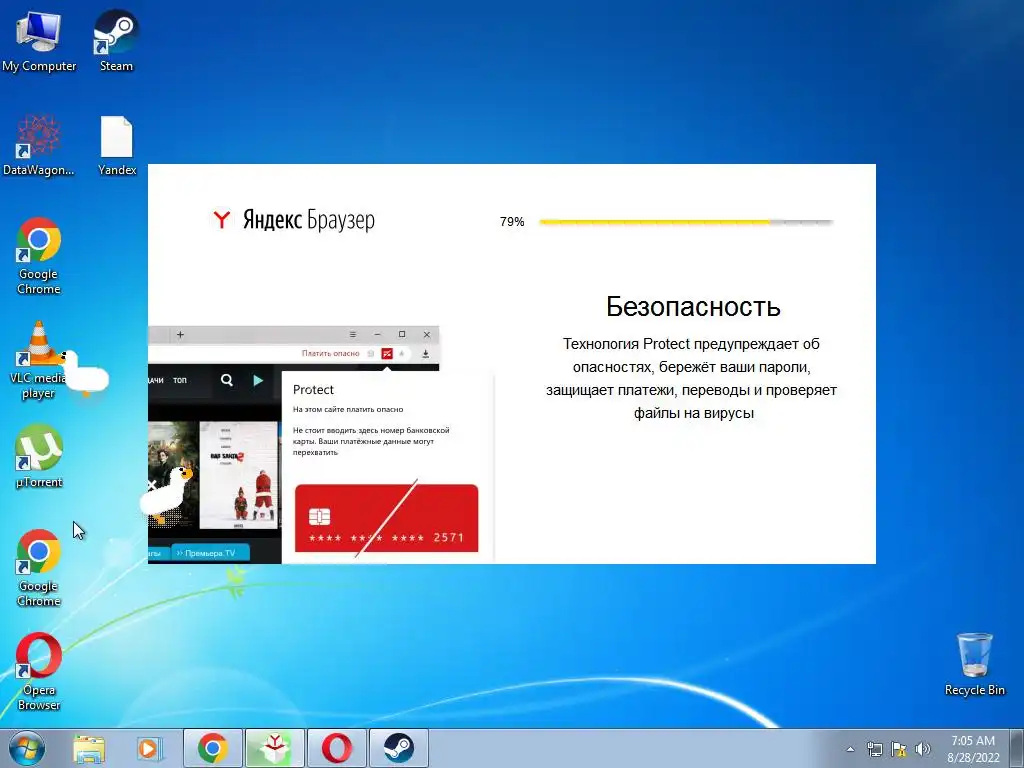The width and height of the screenshot is (1024, 768).
Task: Click the 79% progress label
Action: [x=512, y=222]
